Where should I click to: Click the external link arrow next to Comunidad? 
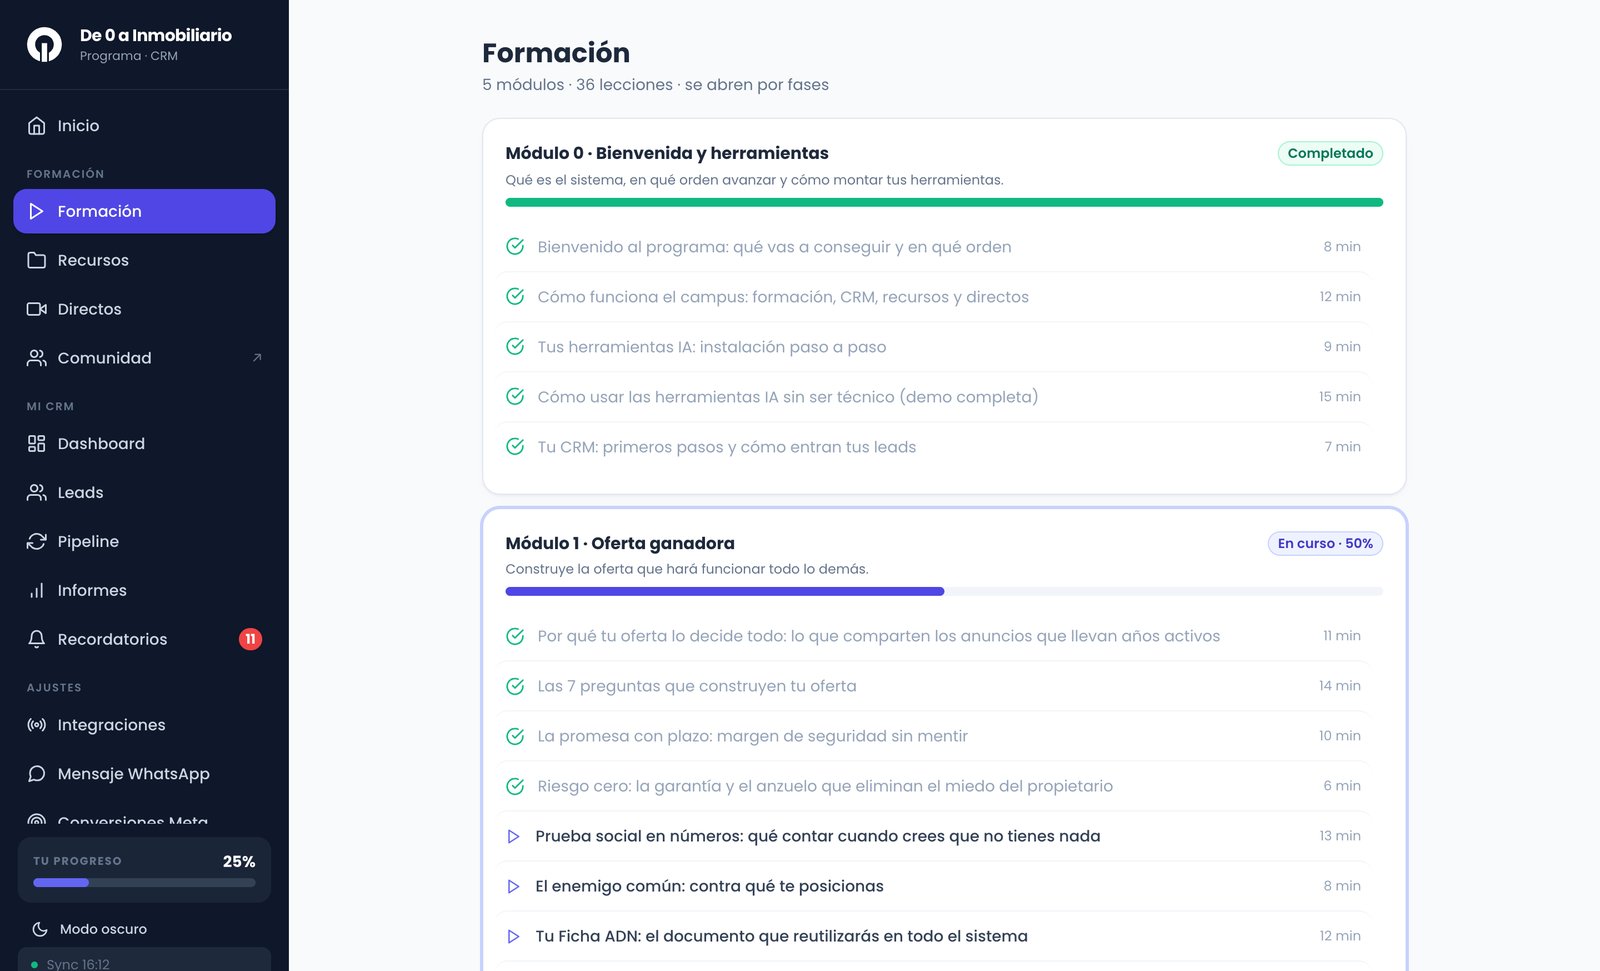[257, 358]
